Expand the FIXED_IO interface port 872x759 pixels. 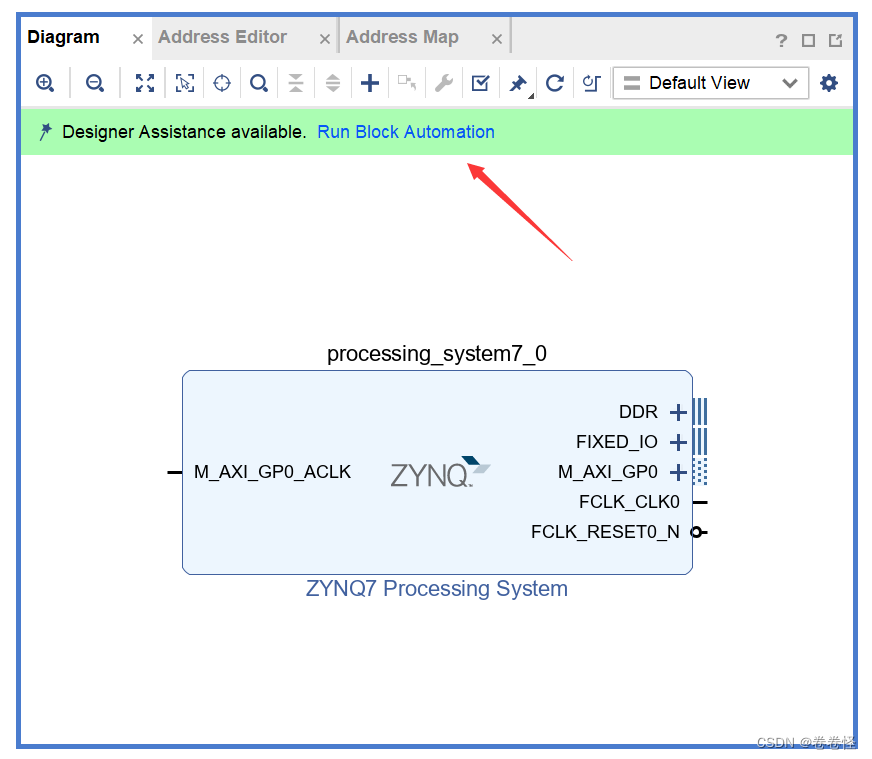677,442
